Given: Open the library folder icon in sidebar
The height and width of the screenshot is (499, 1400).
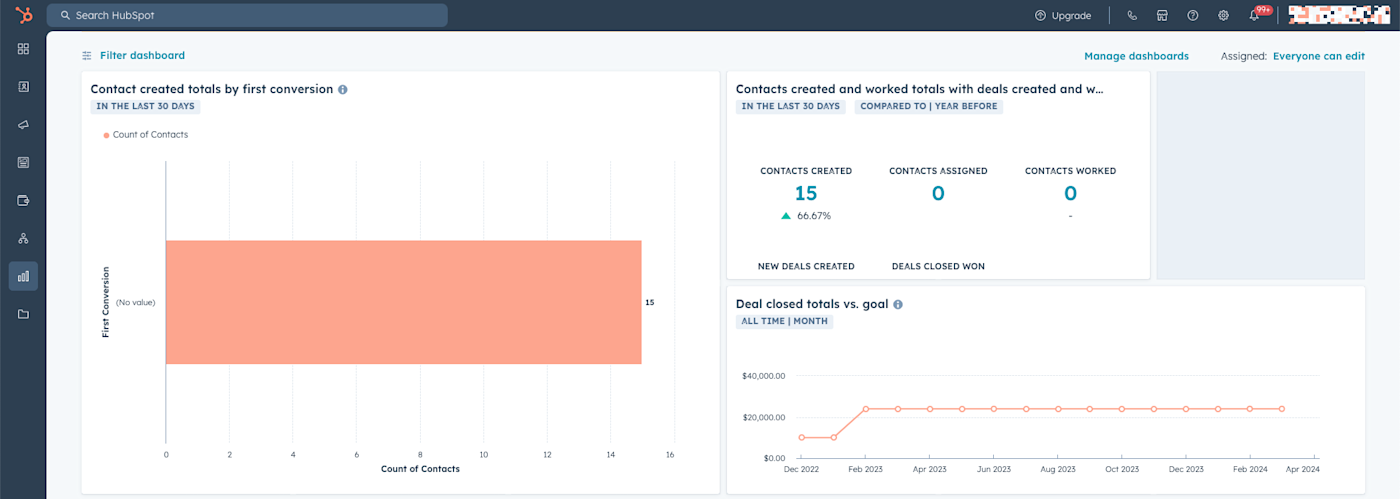Looking at the screenshot, I should [x=23, y=314].
